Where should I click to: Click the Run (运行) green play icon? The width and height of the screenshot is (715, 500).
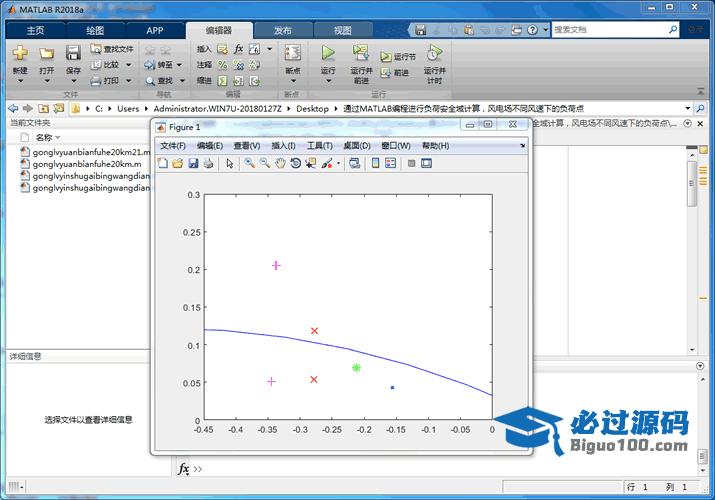pos(328,53)
